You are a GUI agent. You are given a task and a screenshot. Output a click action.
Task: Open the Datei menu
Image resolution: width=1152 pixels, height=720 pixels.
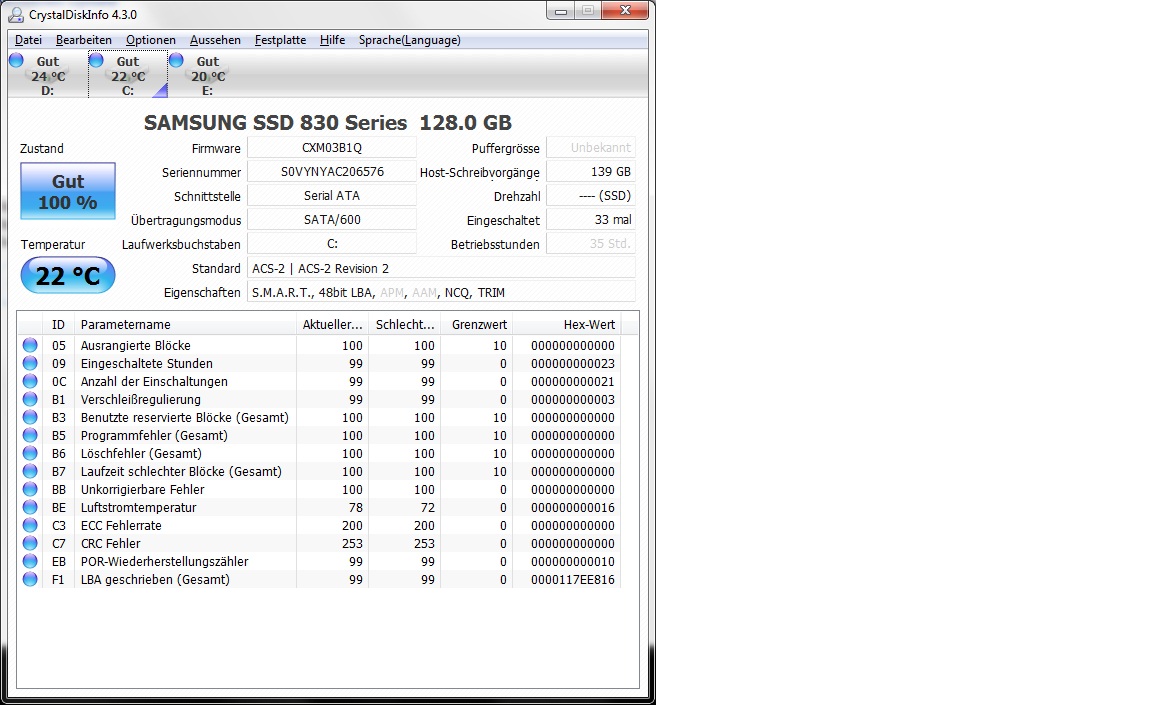click(x=28, y=40)
